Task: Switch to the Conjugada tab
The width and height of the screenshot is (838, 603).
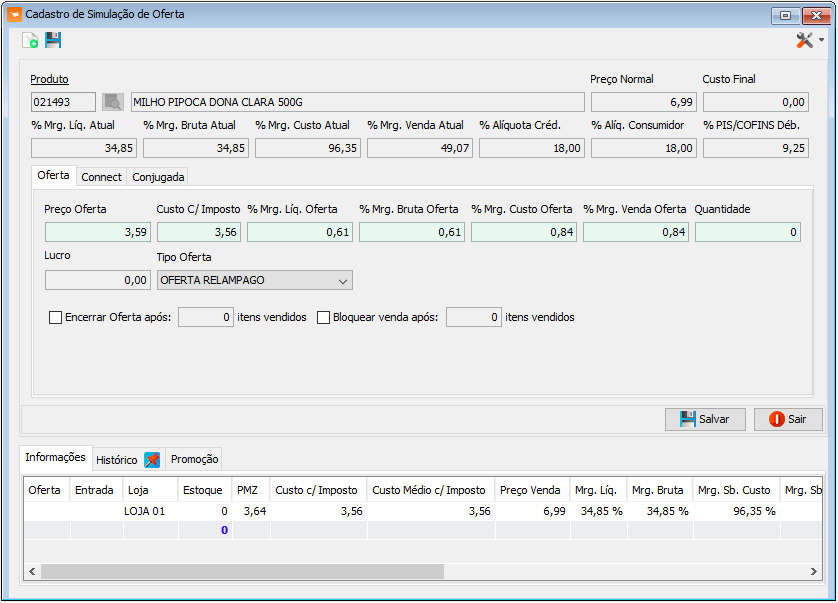Action: point(158,177)
